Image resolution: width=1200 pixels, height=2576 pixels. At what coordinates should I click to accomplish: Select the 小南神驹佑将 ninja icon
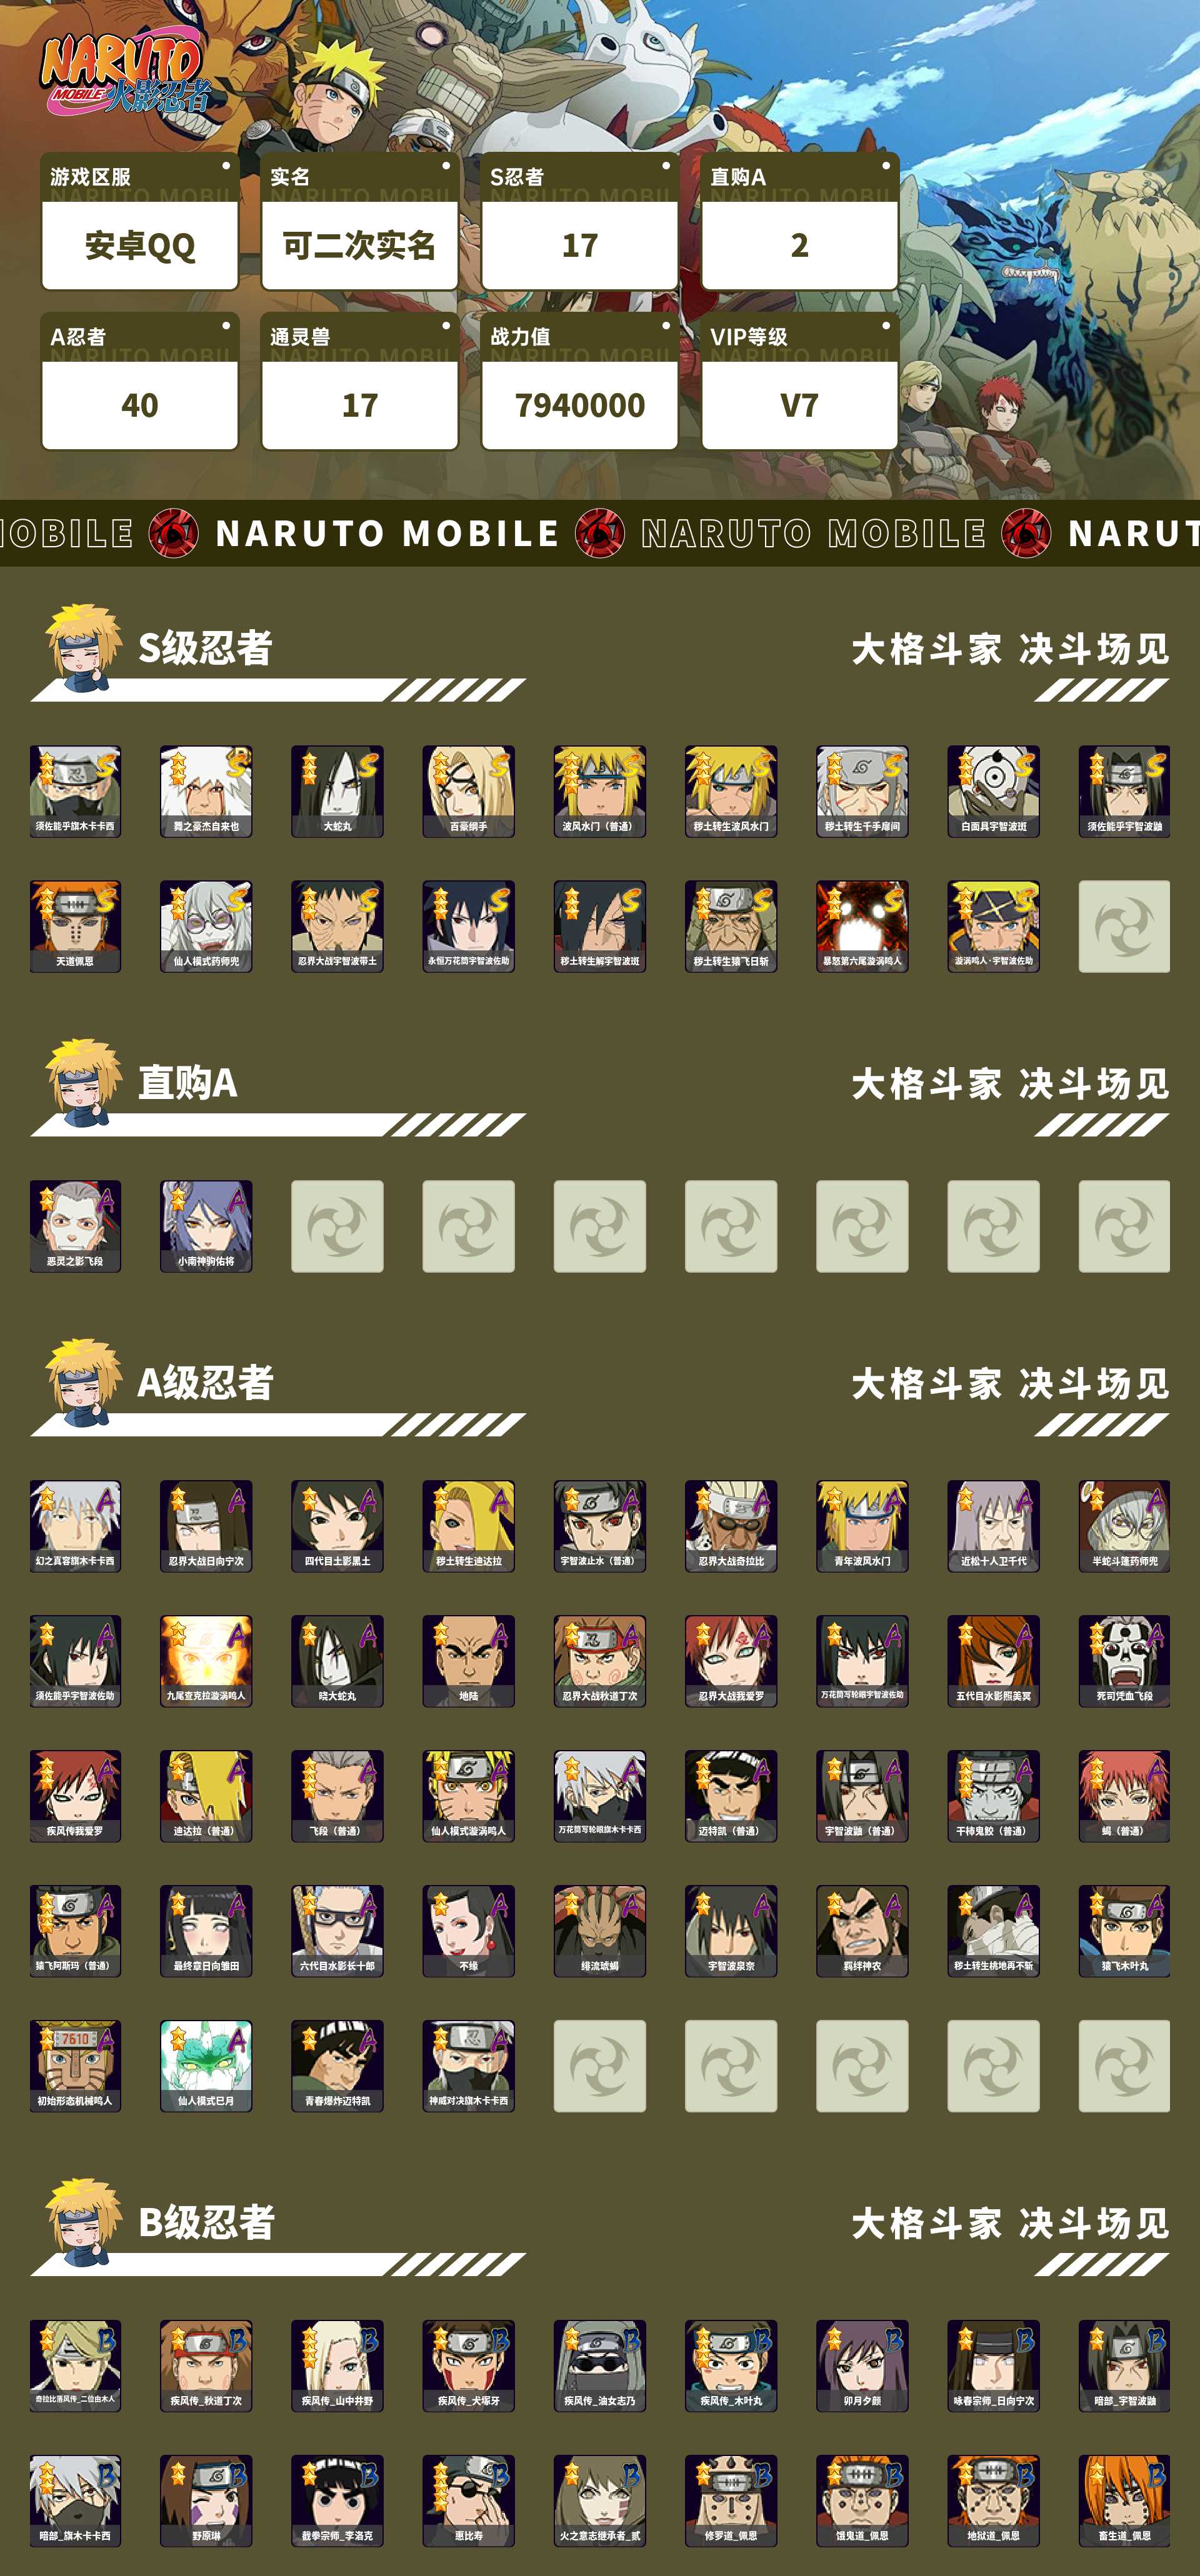[x=206, y=1226]
